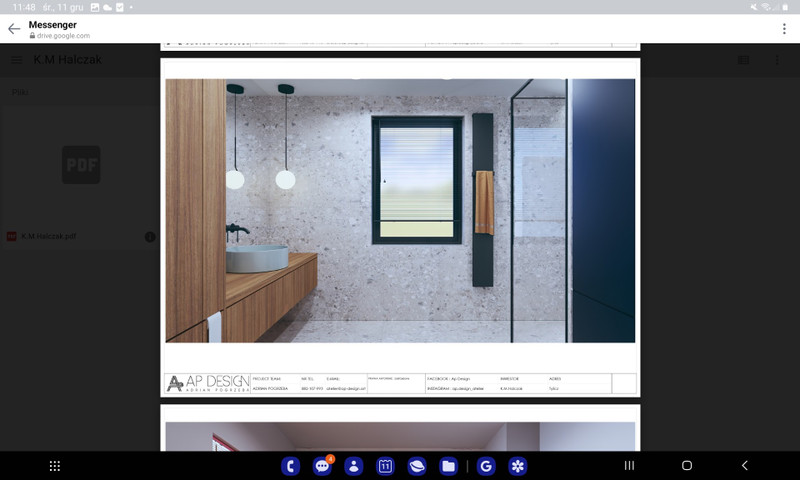
Task: Open the Messages app with notification badge
Action: (x=322, y=466)
